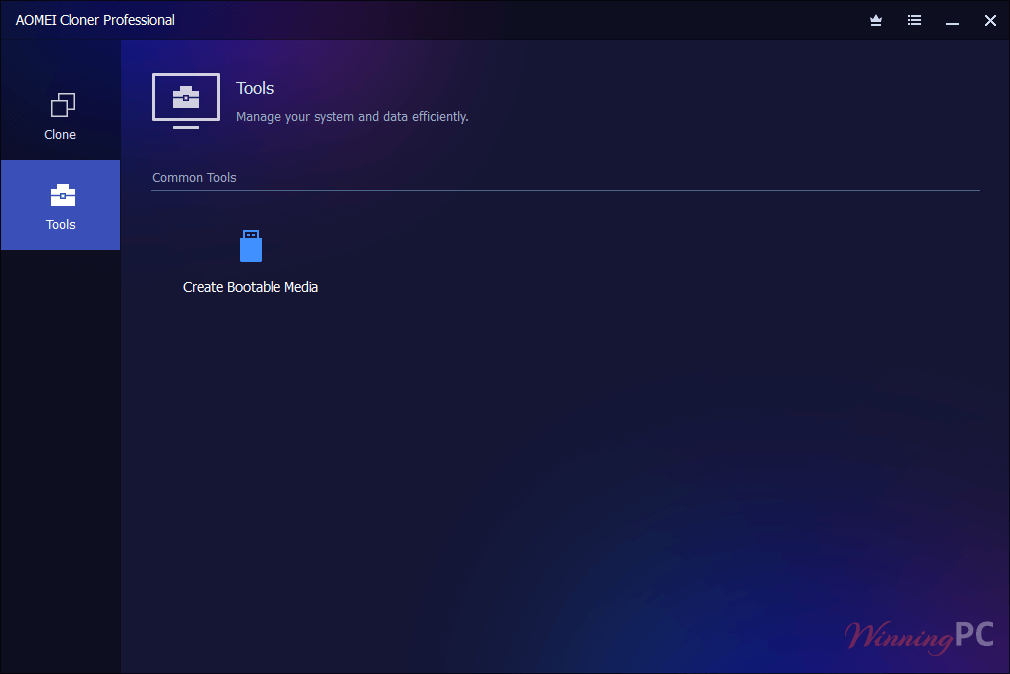
Task: Click the large Tools monitor icon
Action: (186, 101)
